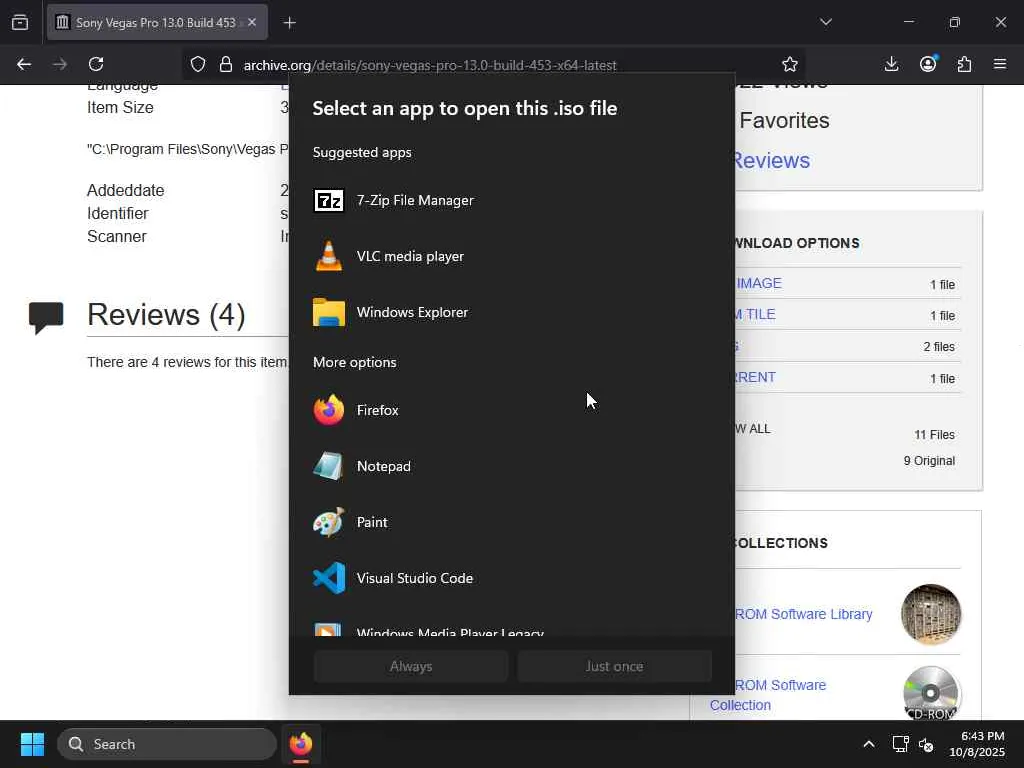1024x768 pixels.
Task: Click the Addeddate label
Action: [125, 191]
